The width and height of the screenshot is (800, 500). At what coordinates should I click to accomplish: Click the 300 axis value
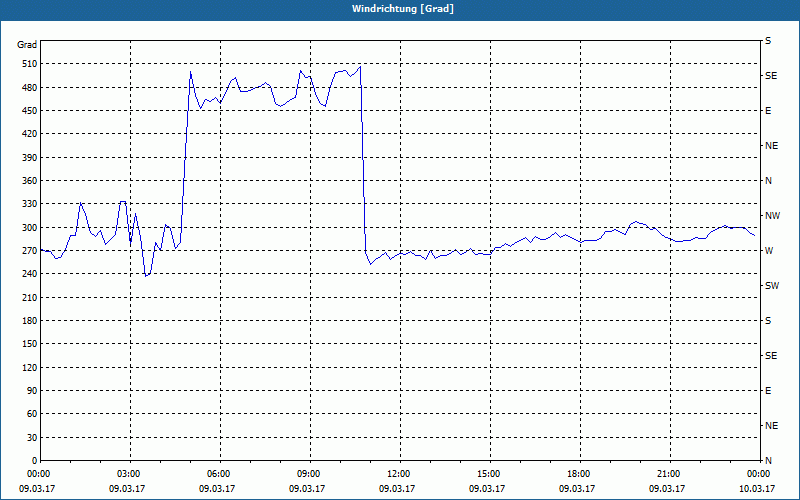point(30,228)
